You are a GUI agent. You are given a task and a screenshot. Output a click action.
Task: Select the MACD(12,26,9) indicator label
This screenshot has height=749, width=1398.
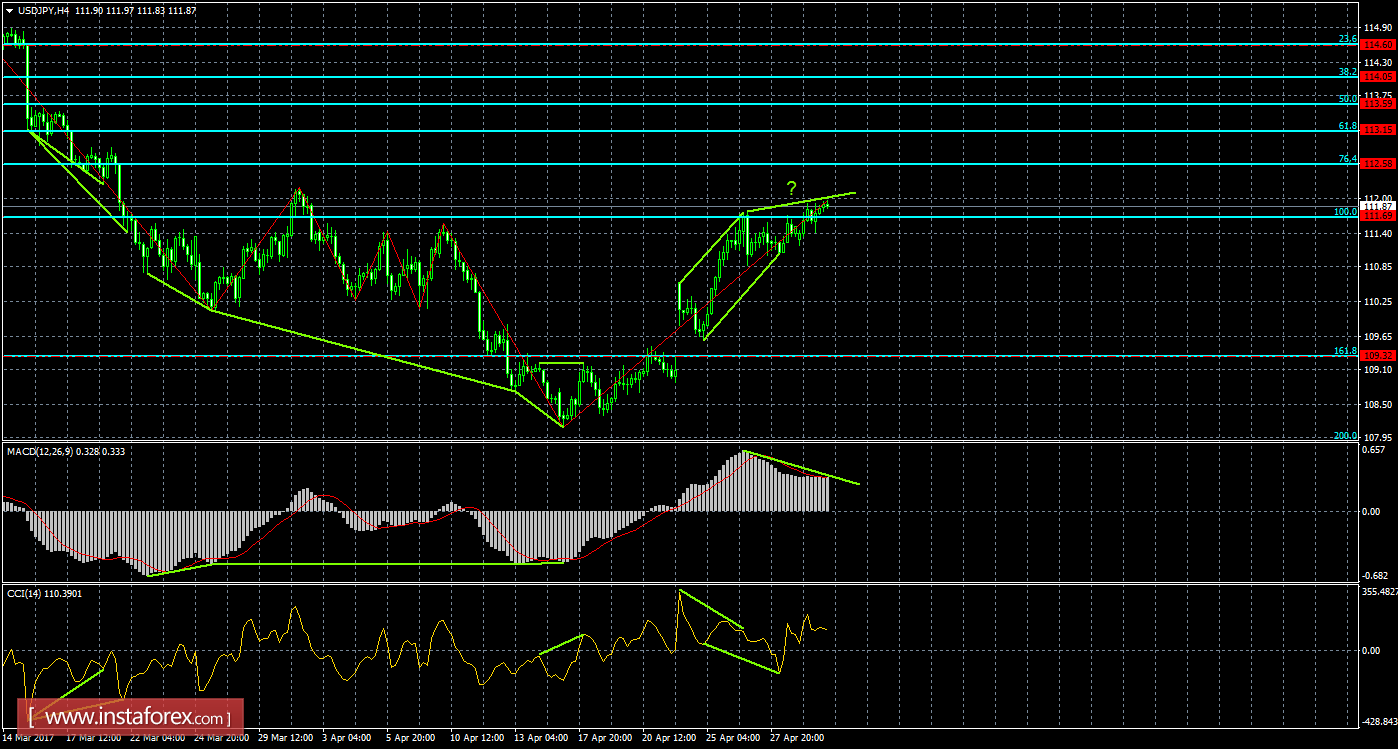[x=52, y=452]
